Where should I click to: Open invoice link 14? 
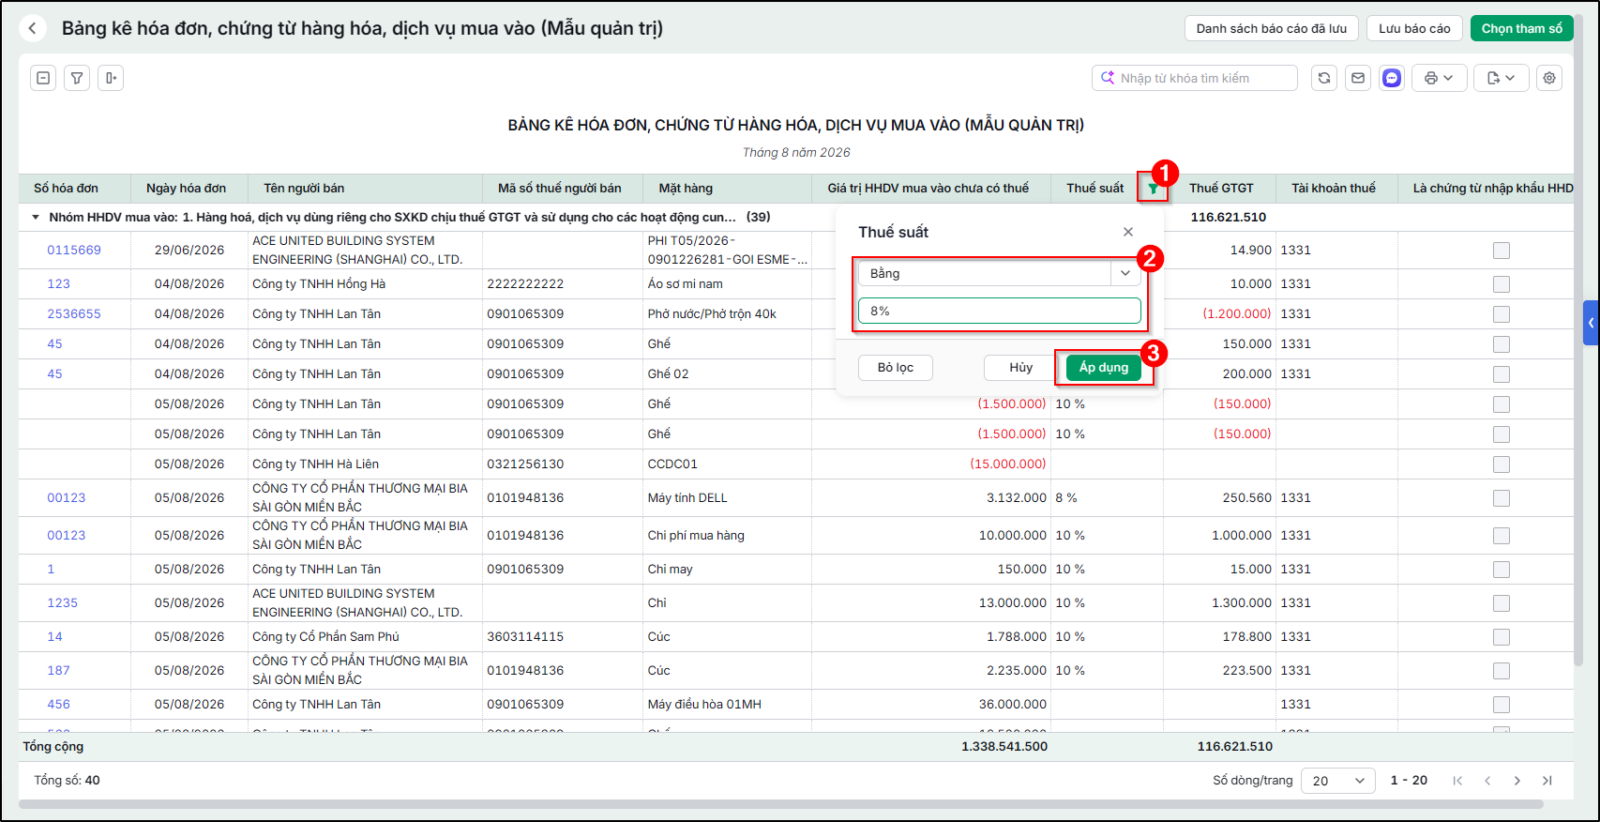coord(55,637)
